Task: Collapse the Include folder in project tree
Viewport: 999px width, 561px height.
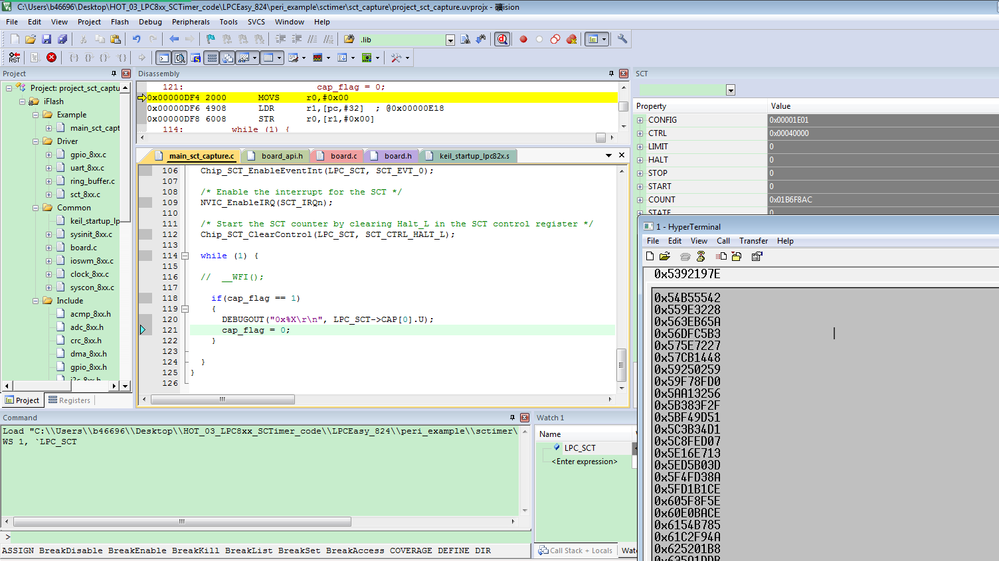Action: 36,301
